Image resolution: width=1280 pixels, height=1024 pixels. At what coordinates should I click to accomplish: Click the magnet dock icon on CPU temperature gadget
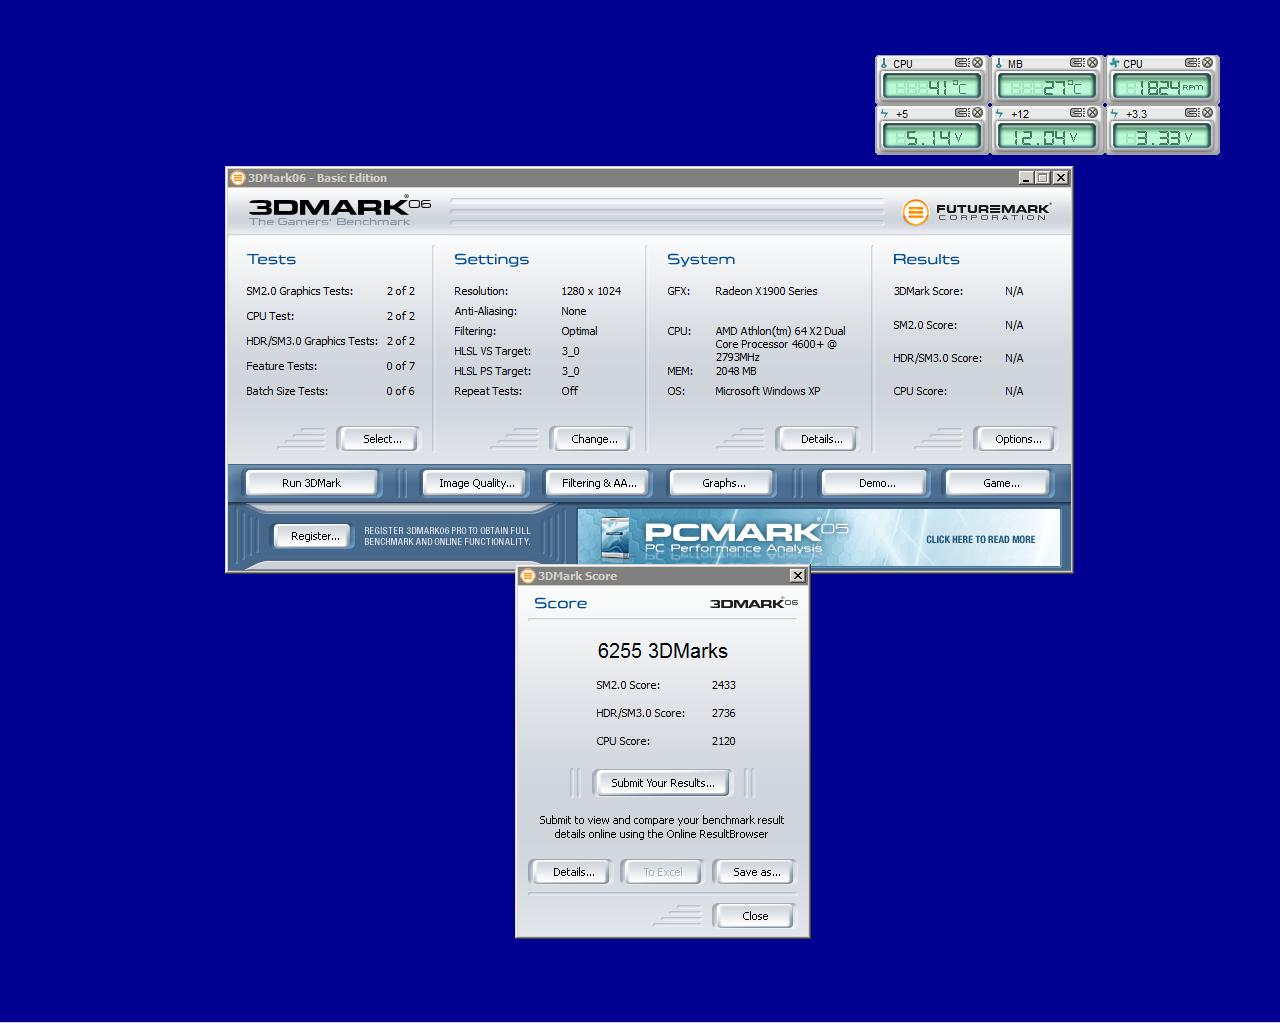click(x=962, y=63)
